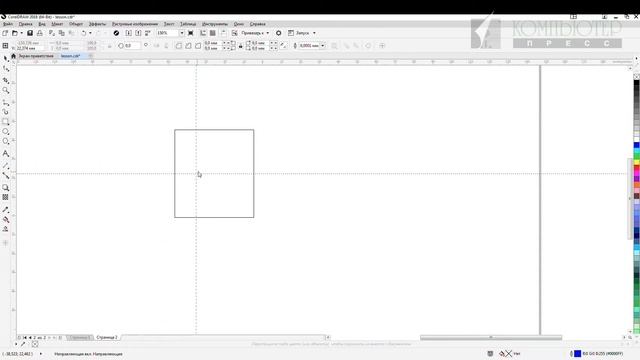The height and width of the screenshot is (360, 640).
Task: Expand the outline width dropdown
Action: [x=322, y=46]
